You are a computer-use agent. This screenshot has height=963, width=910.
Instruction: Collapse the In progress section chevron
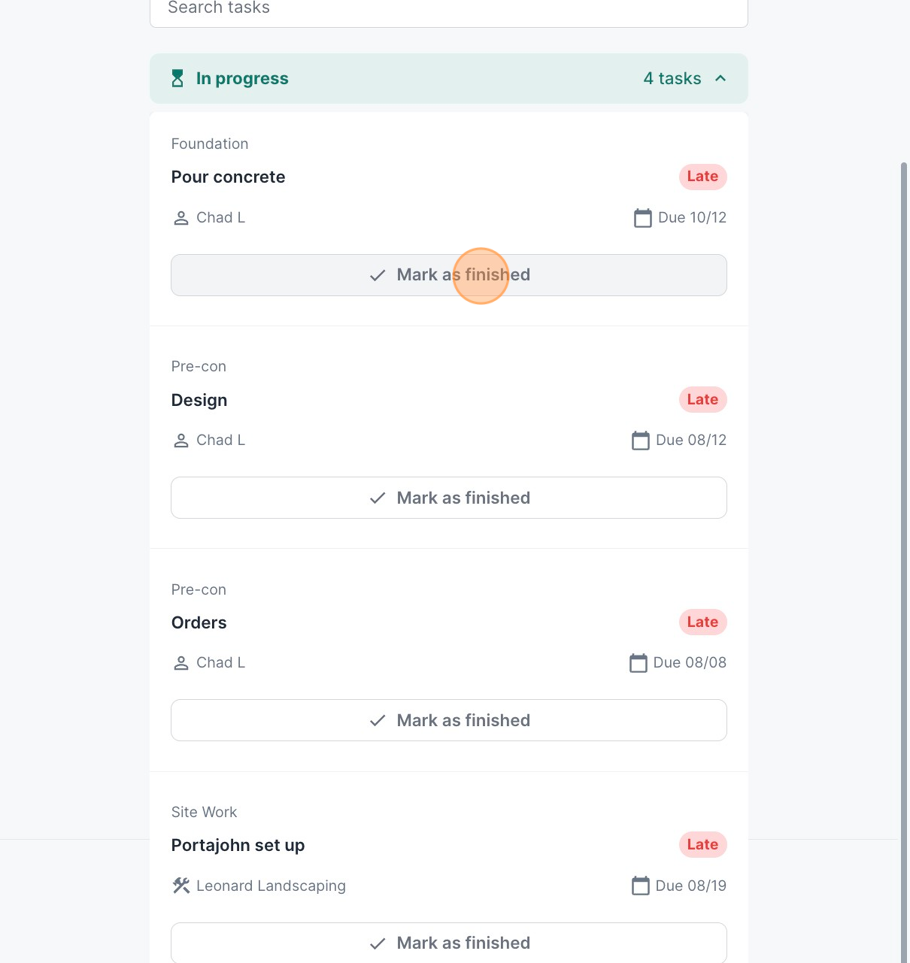pos(721,78)
